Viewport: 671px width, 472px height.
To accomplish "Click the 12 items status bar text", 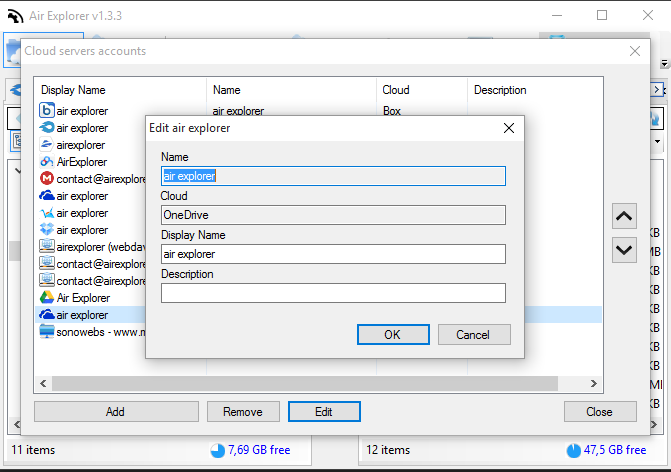I will [388, 450].
